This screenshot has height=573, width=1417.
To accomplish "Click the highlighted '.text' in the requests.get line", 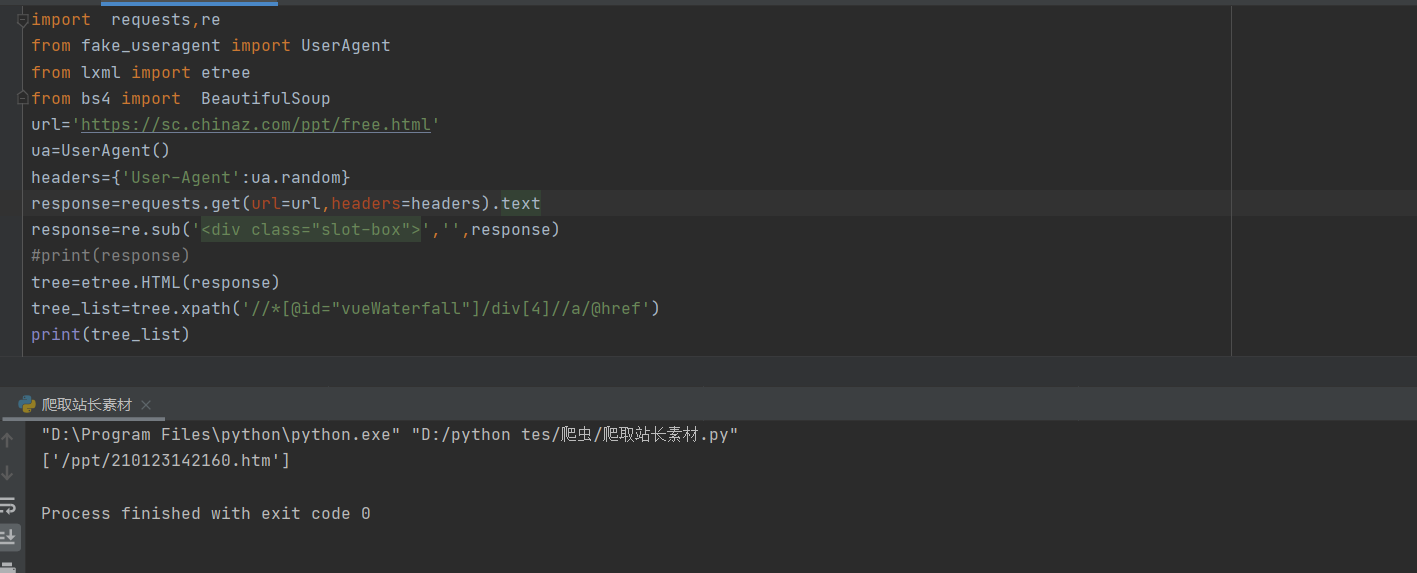I will click(x=521, y=203).
